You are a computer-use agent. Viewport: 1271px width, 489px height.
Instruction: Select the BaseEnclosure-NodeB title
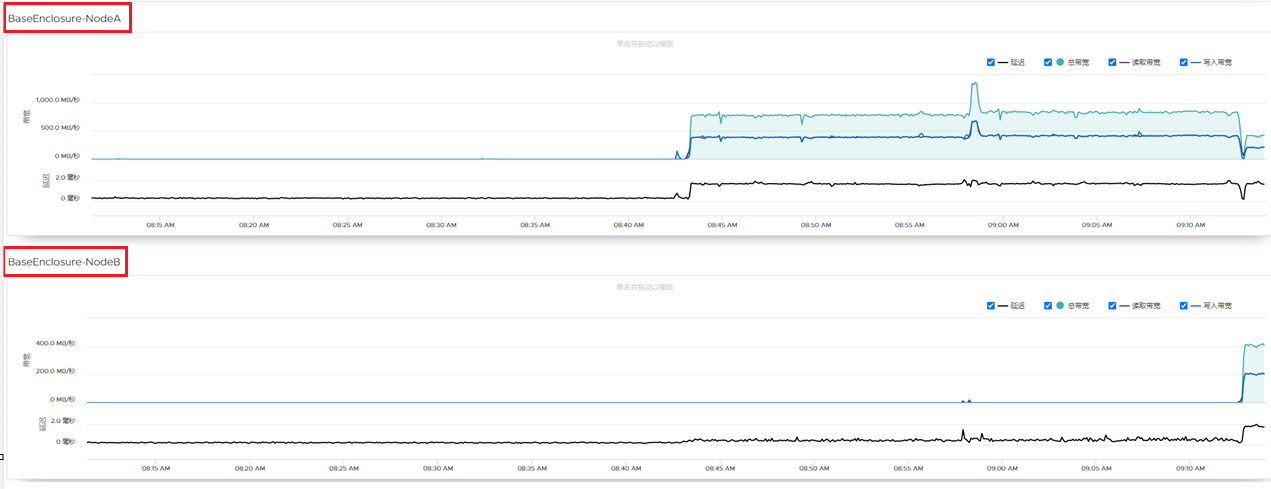(x=65, y=262)
